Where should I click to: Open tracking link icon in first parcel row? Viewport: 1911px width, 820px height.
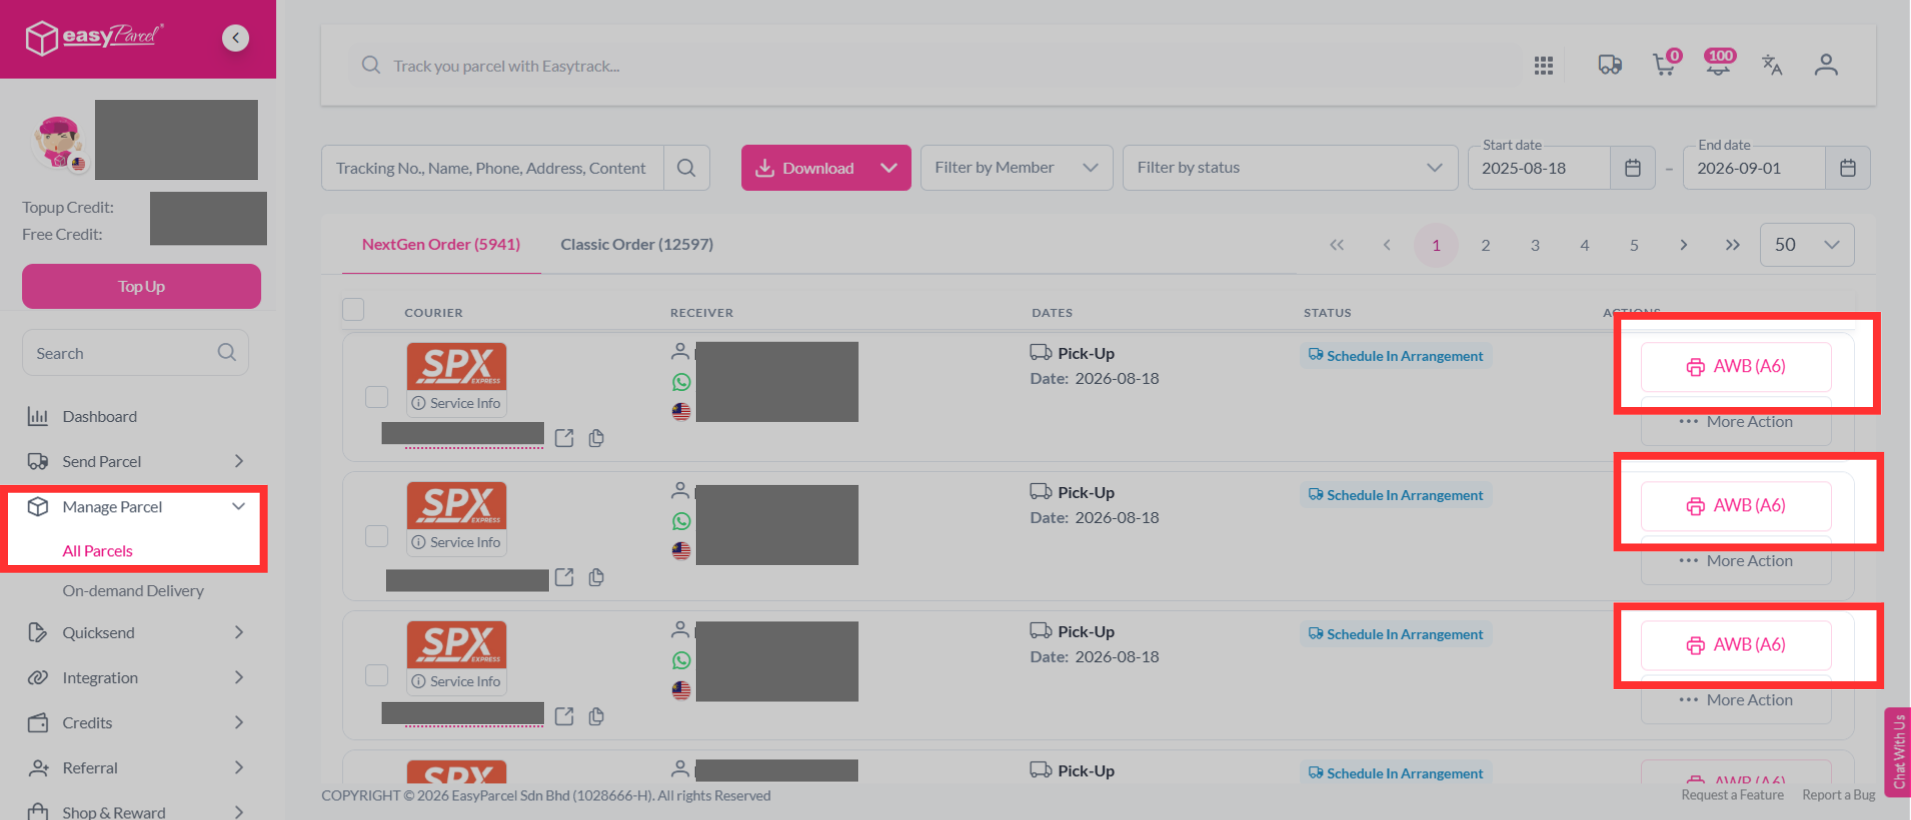564,438
